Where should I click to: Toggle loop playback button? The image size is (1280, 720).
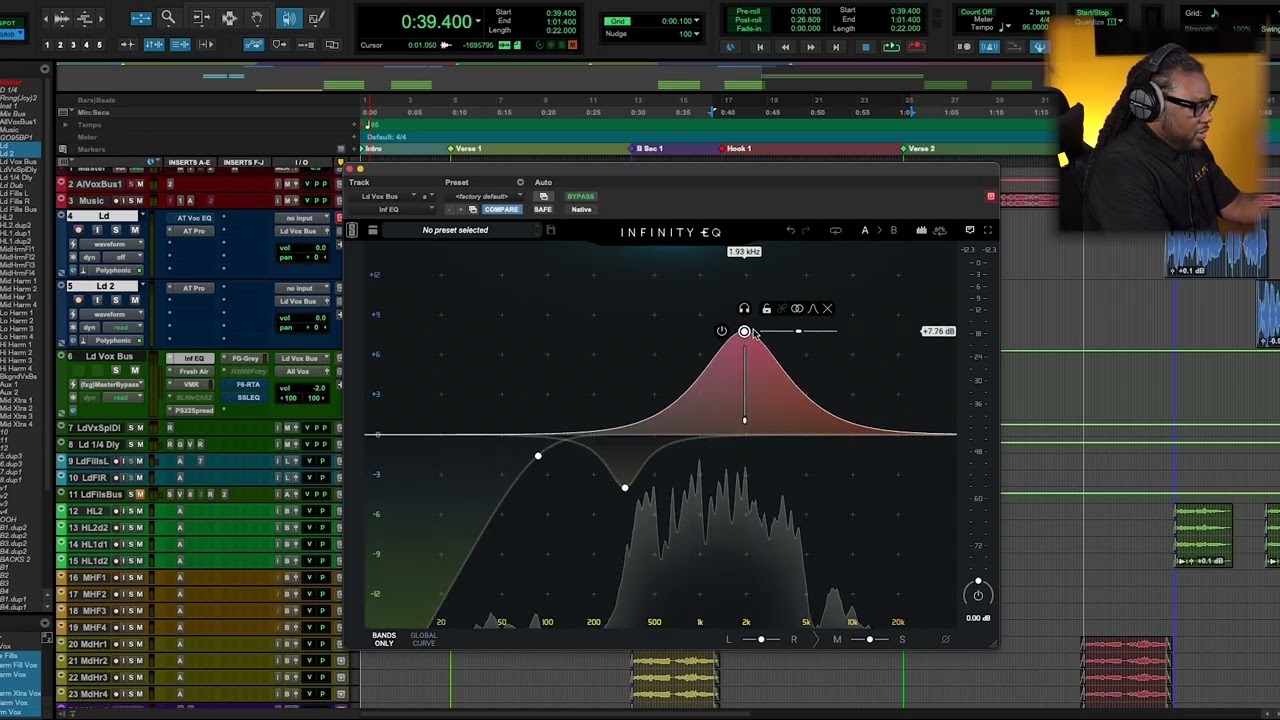(892, 47)
